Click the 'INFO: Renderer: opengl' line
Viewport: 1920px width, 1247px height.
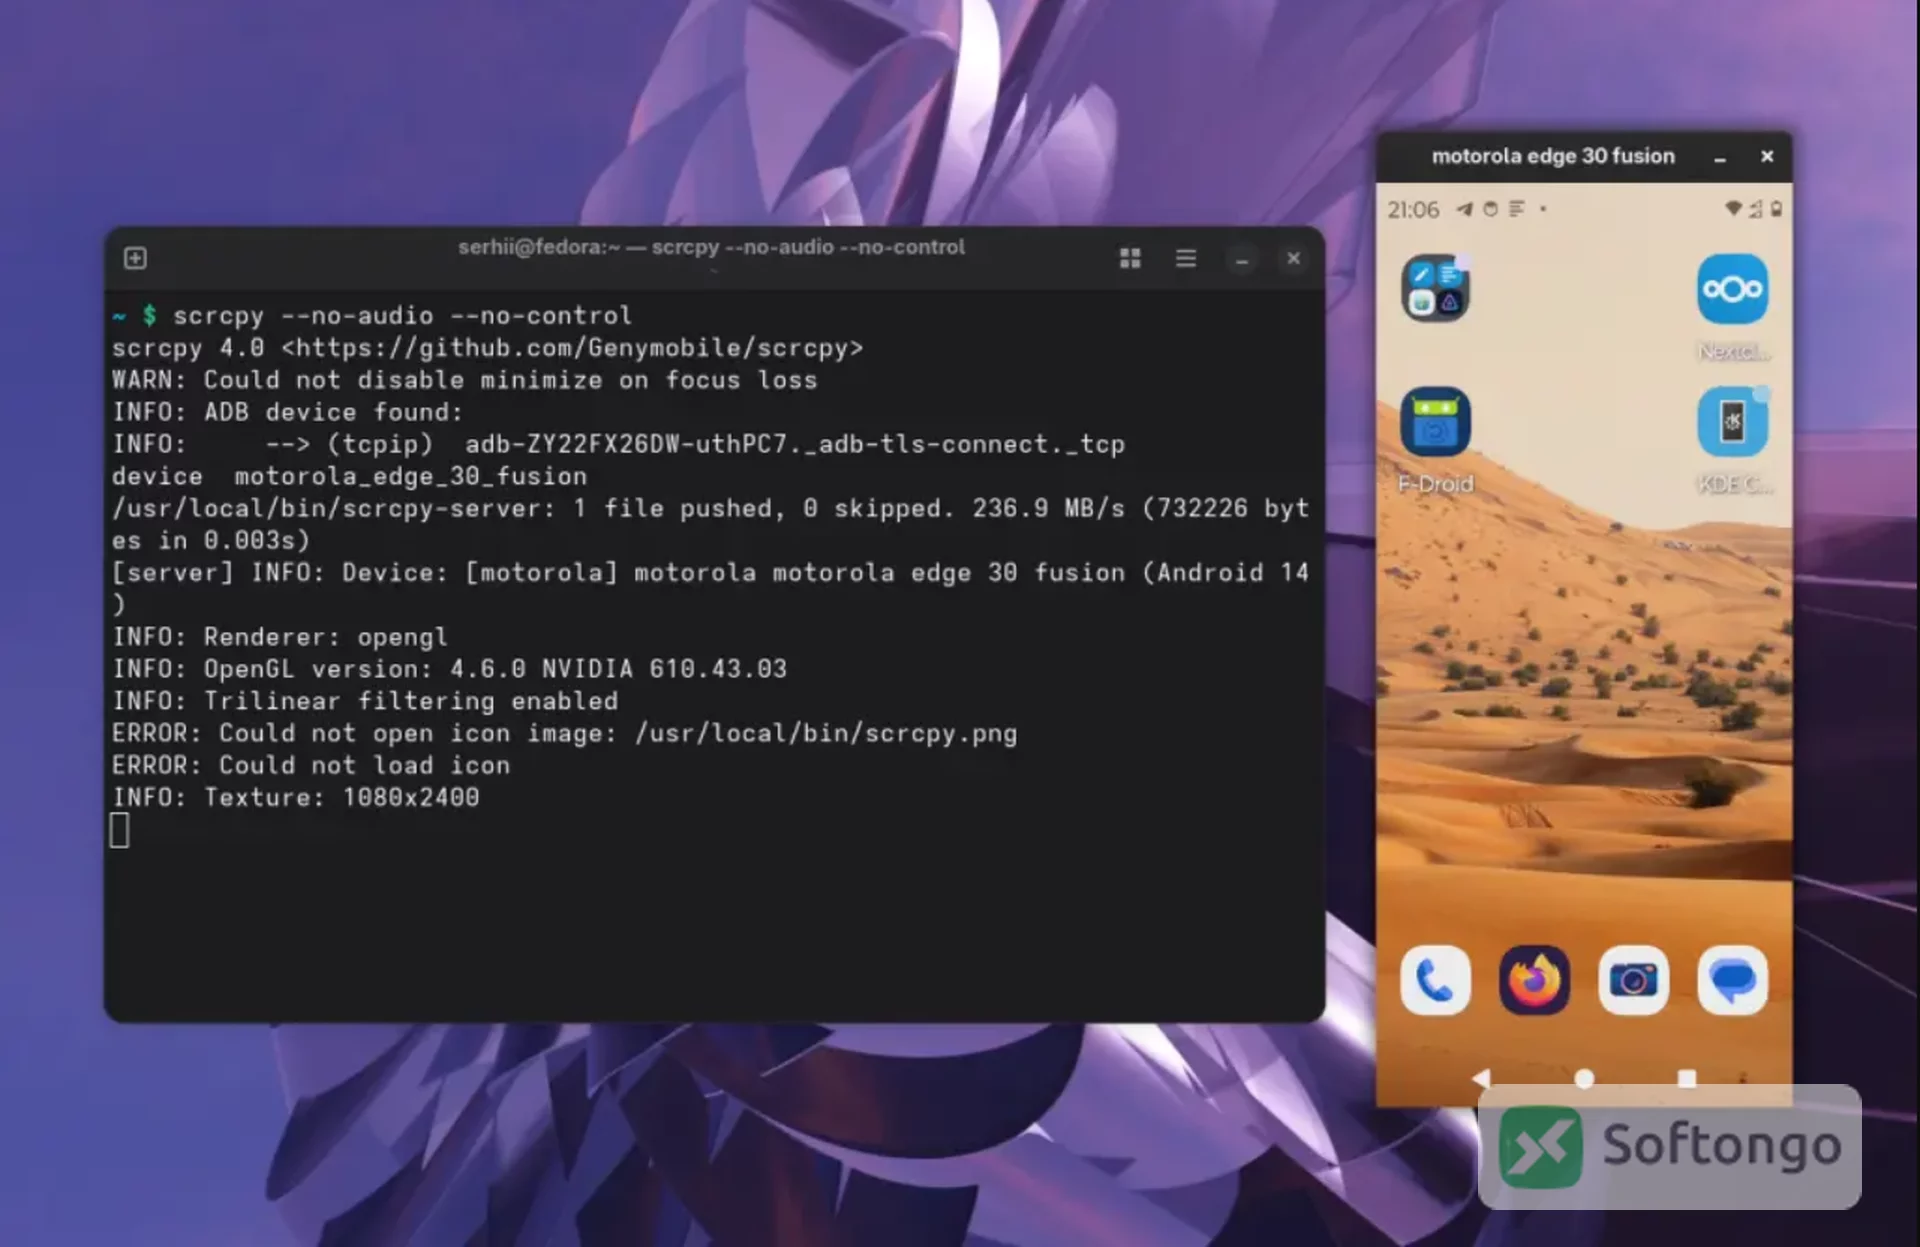pos(280,637)
